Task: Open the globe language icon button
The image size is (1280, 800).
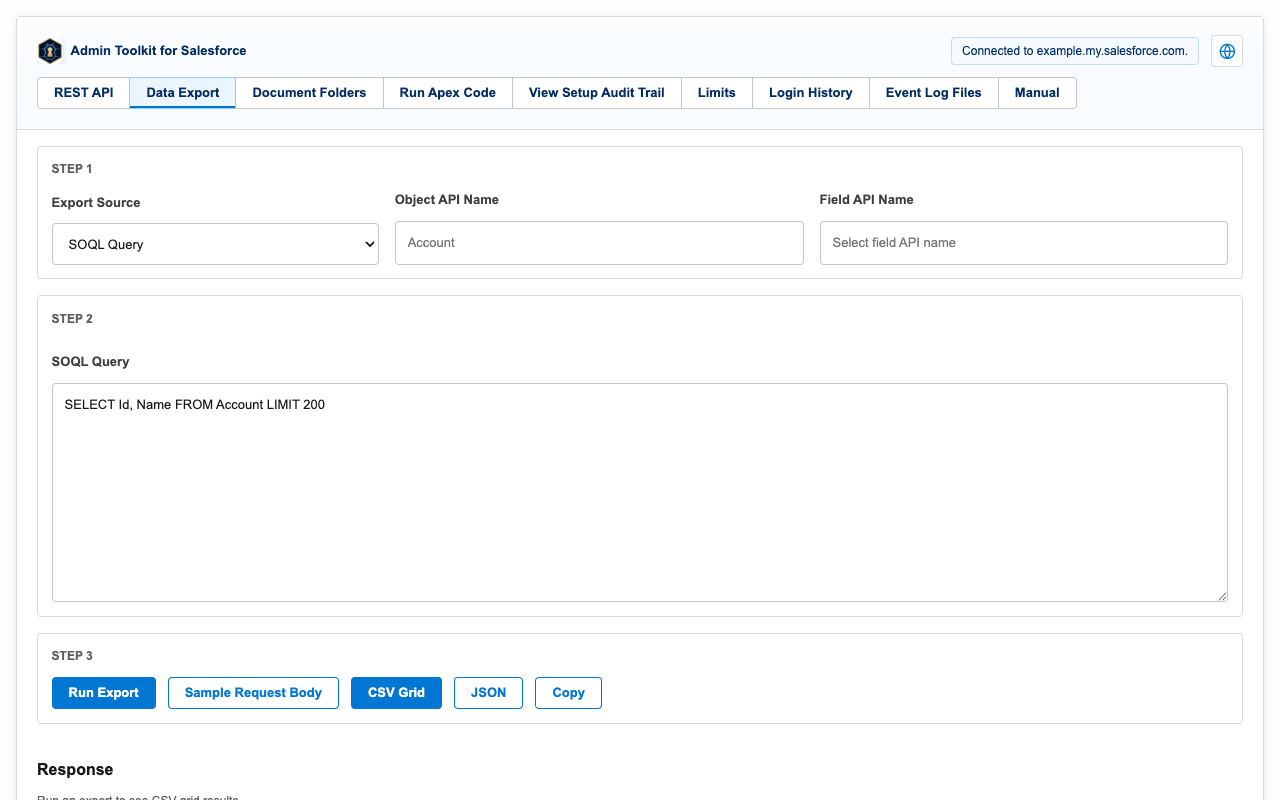Action: coord(1227,51)
